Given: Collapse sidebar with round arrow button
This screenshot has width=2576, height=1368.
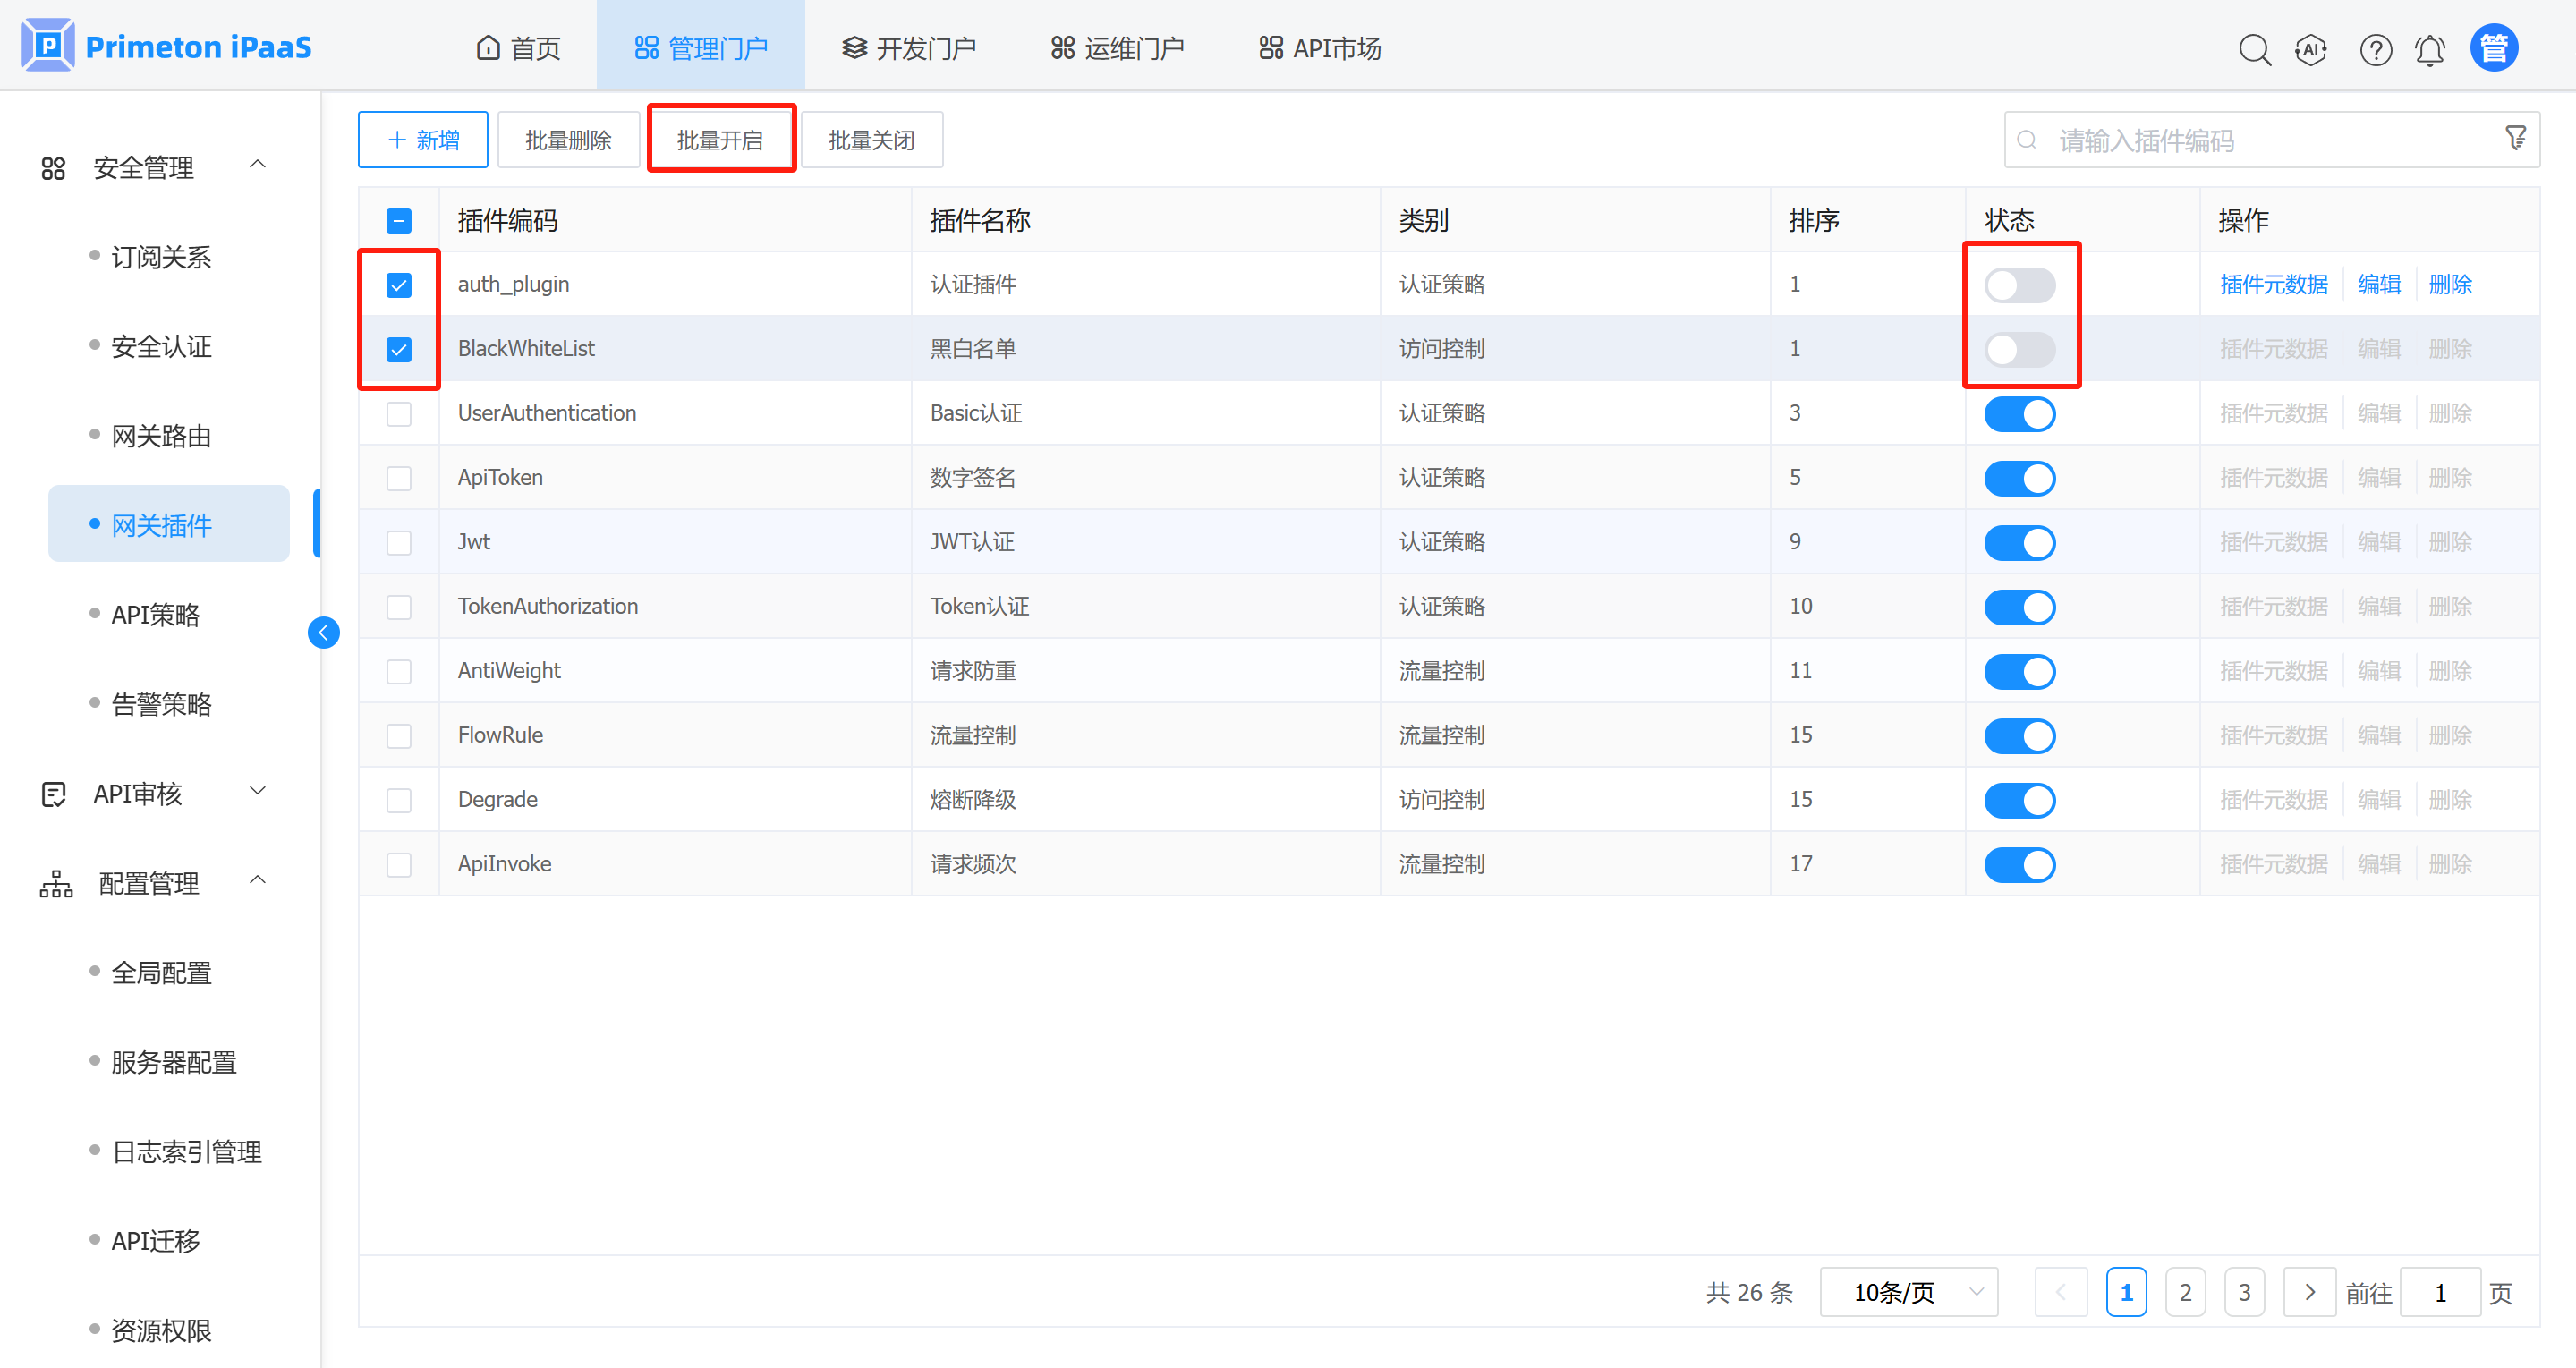Looking at the screenshot, I should [x=323, y=632].
